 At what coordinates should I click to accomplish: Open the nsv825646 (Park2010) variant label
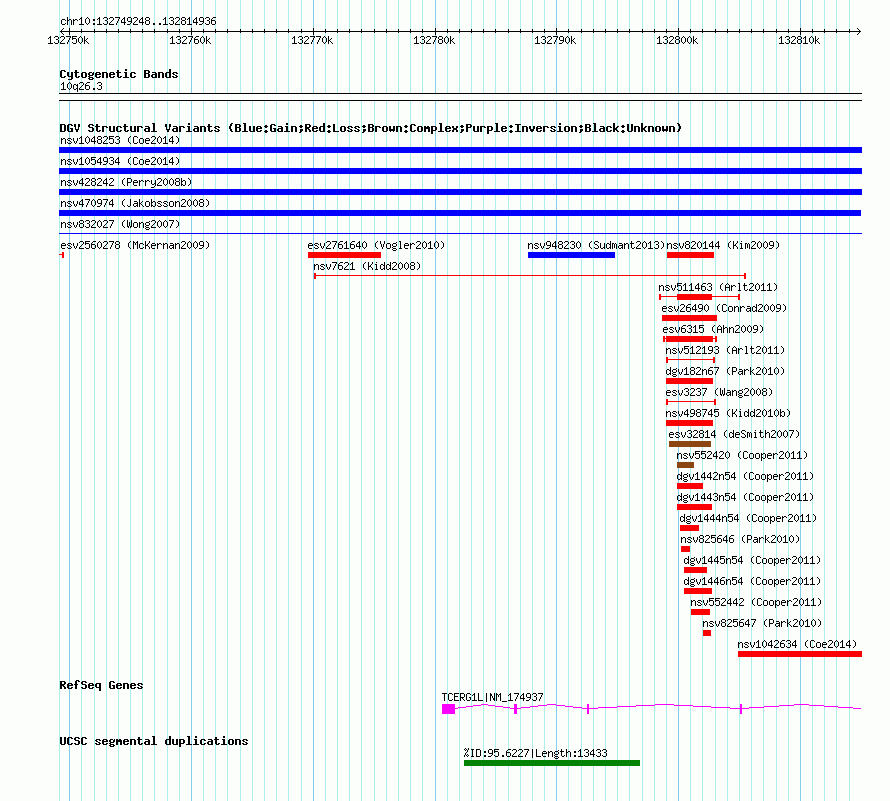[x=740, y=539]
